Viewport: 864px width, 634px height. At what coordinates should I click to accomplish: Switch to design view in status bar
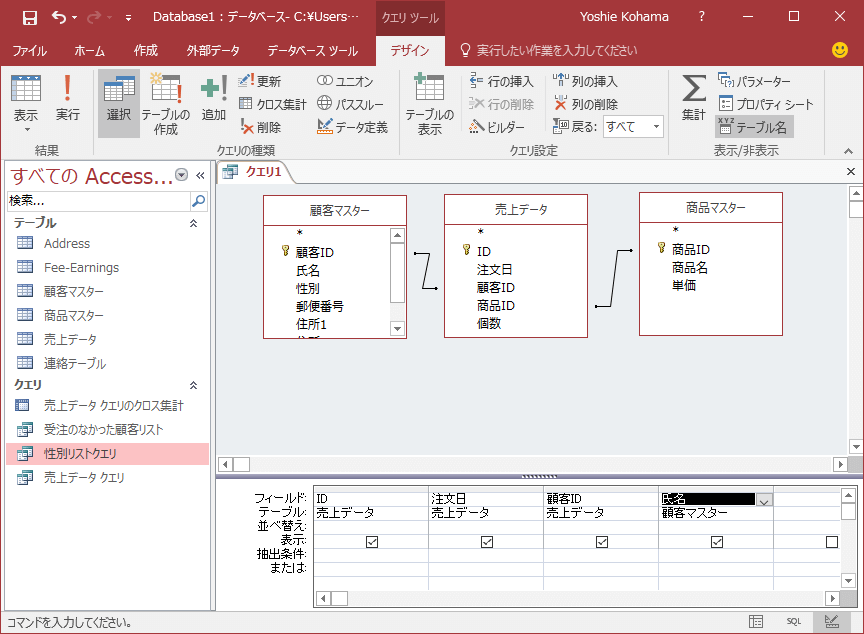831,622
